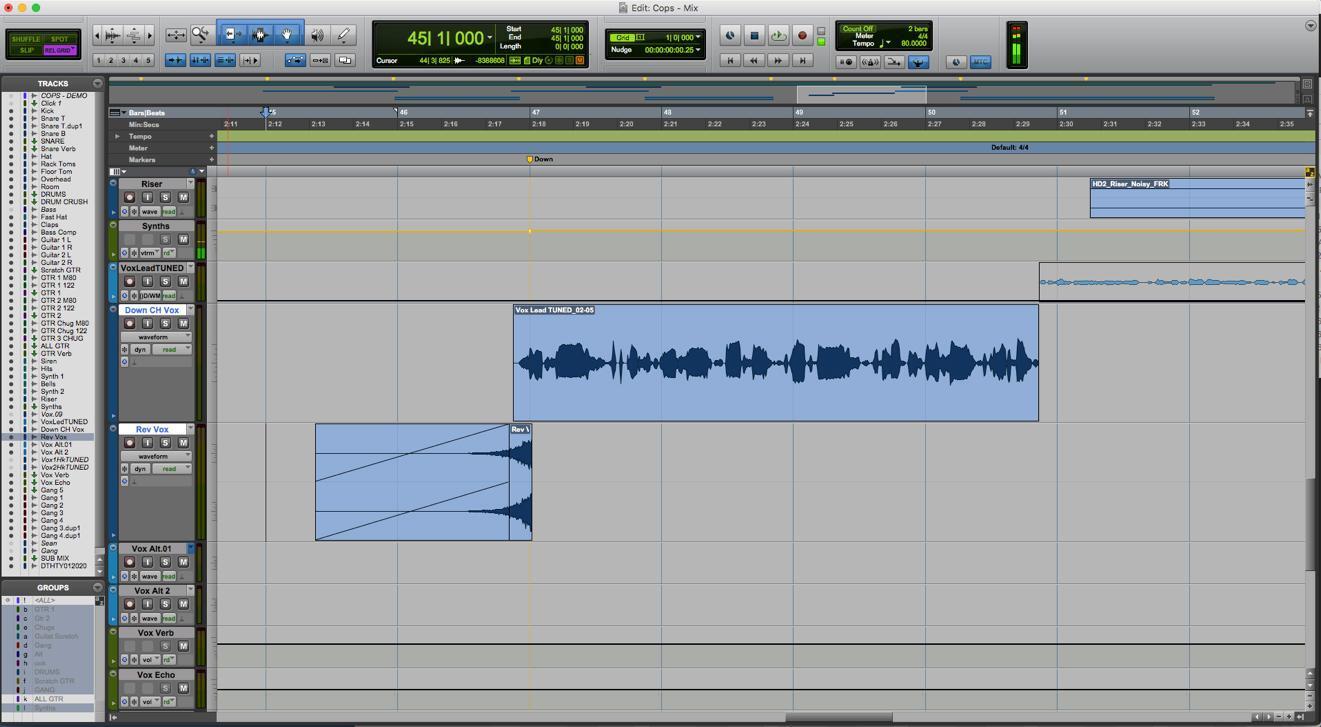
Task: Select the Grabber hand tool
Action: click(x=287, y=35)
